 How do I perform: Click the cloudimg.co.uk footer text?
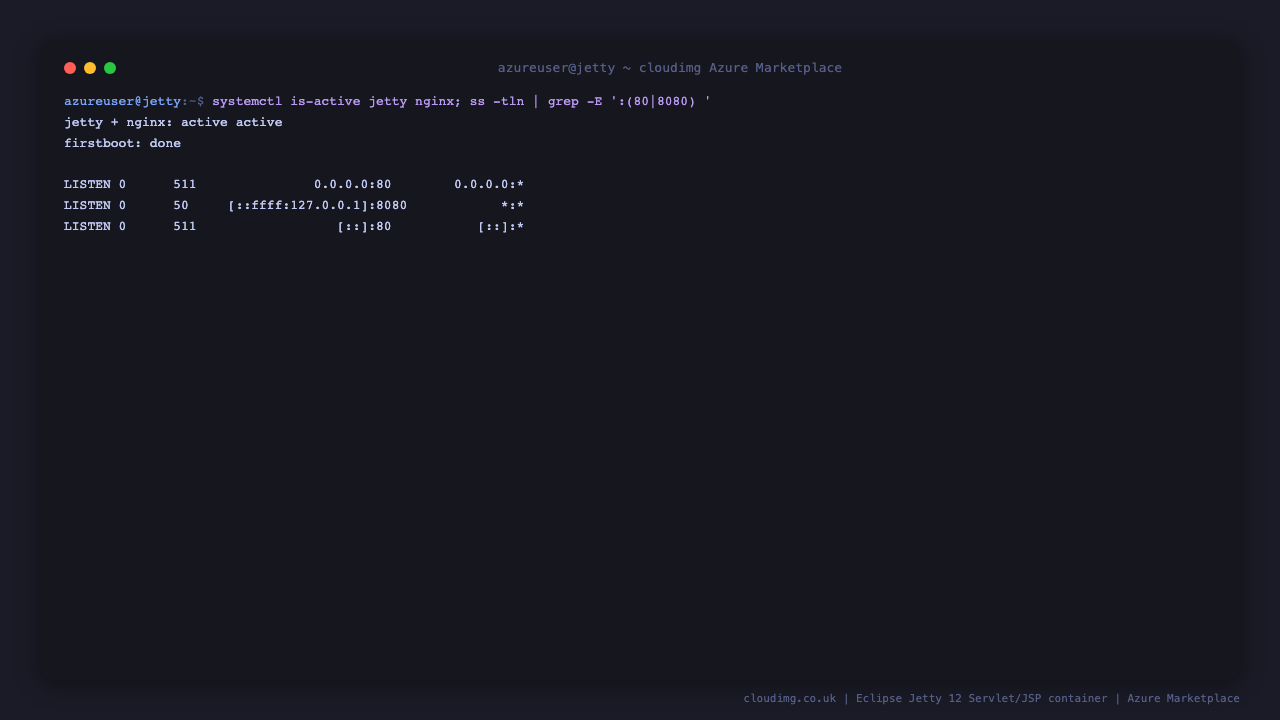(x=790, y=699)
